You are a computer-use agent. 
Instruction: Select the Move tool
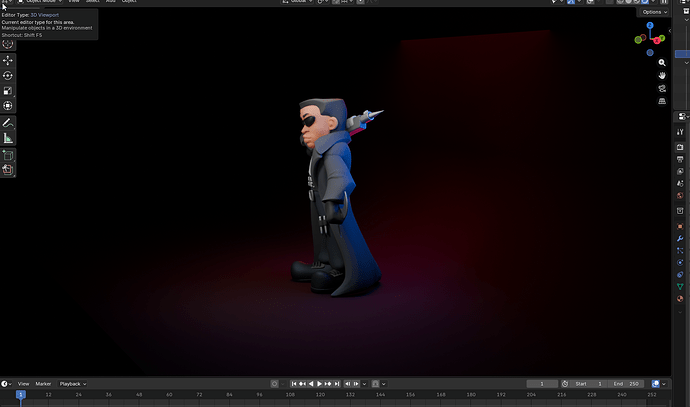[x=7, y=60]
